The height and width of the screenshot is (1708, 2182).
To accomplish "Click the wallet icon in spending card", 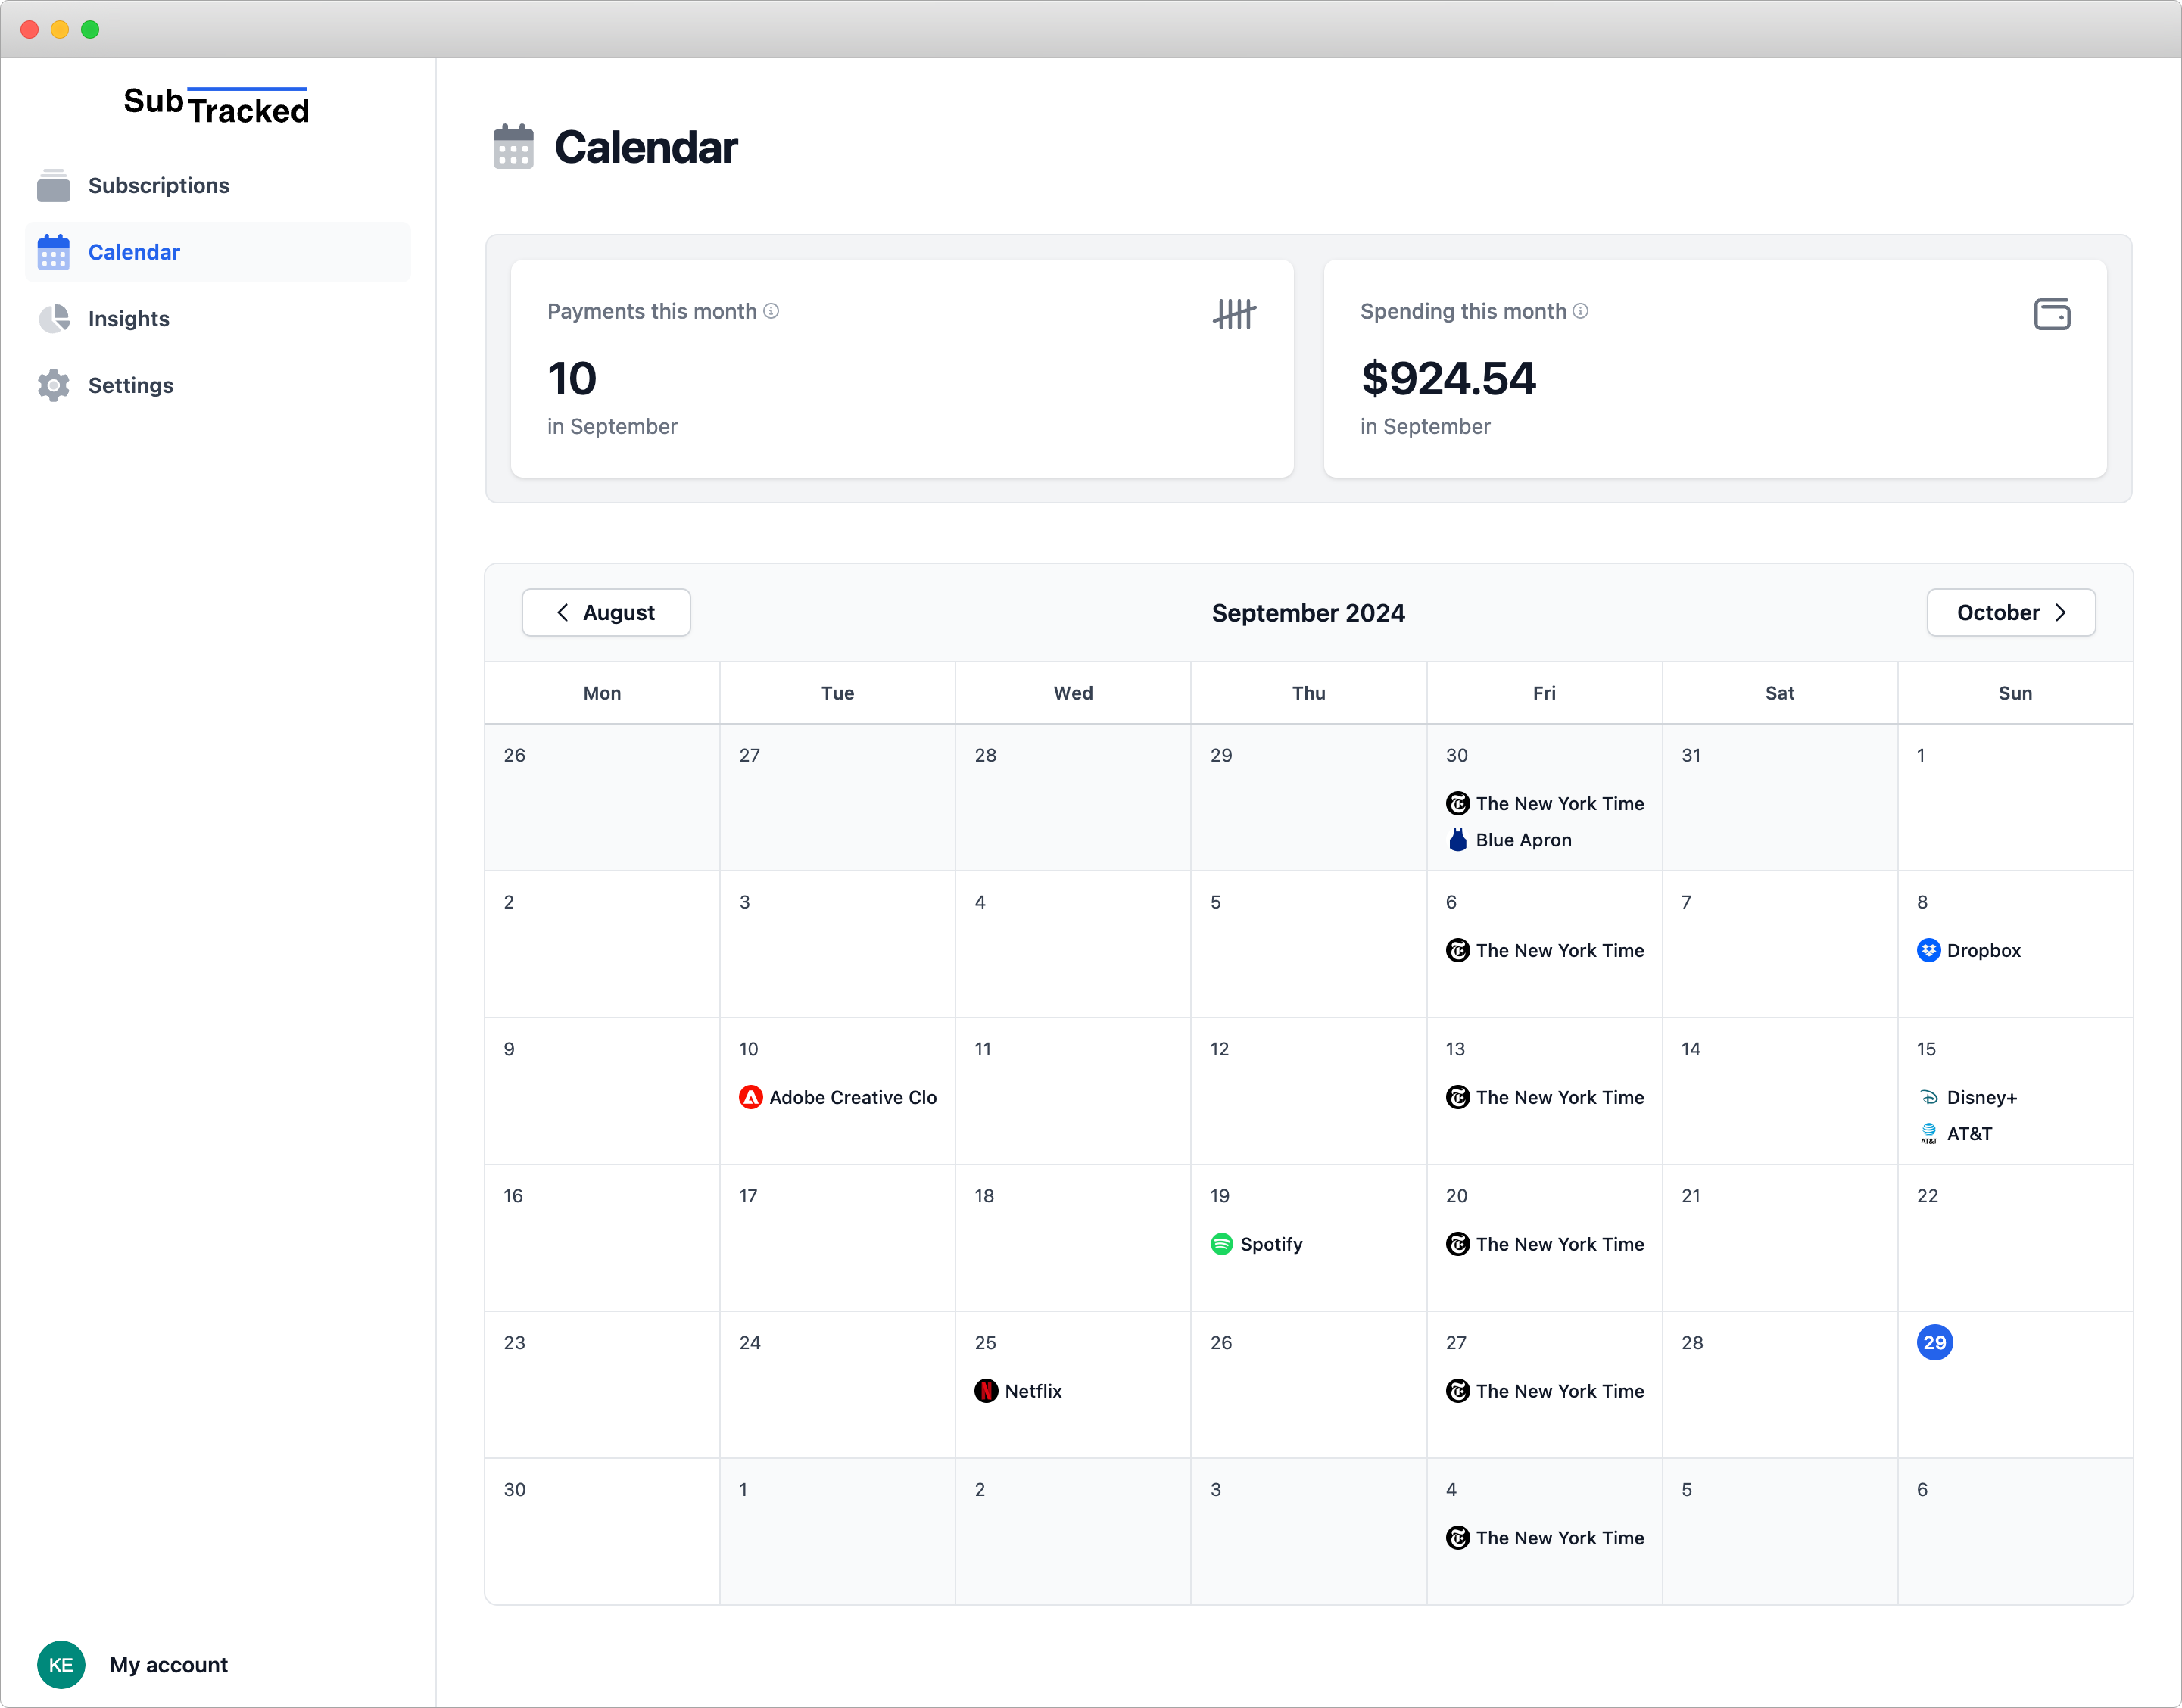I will tap(2051, 314).
